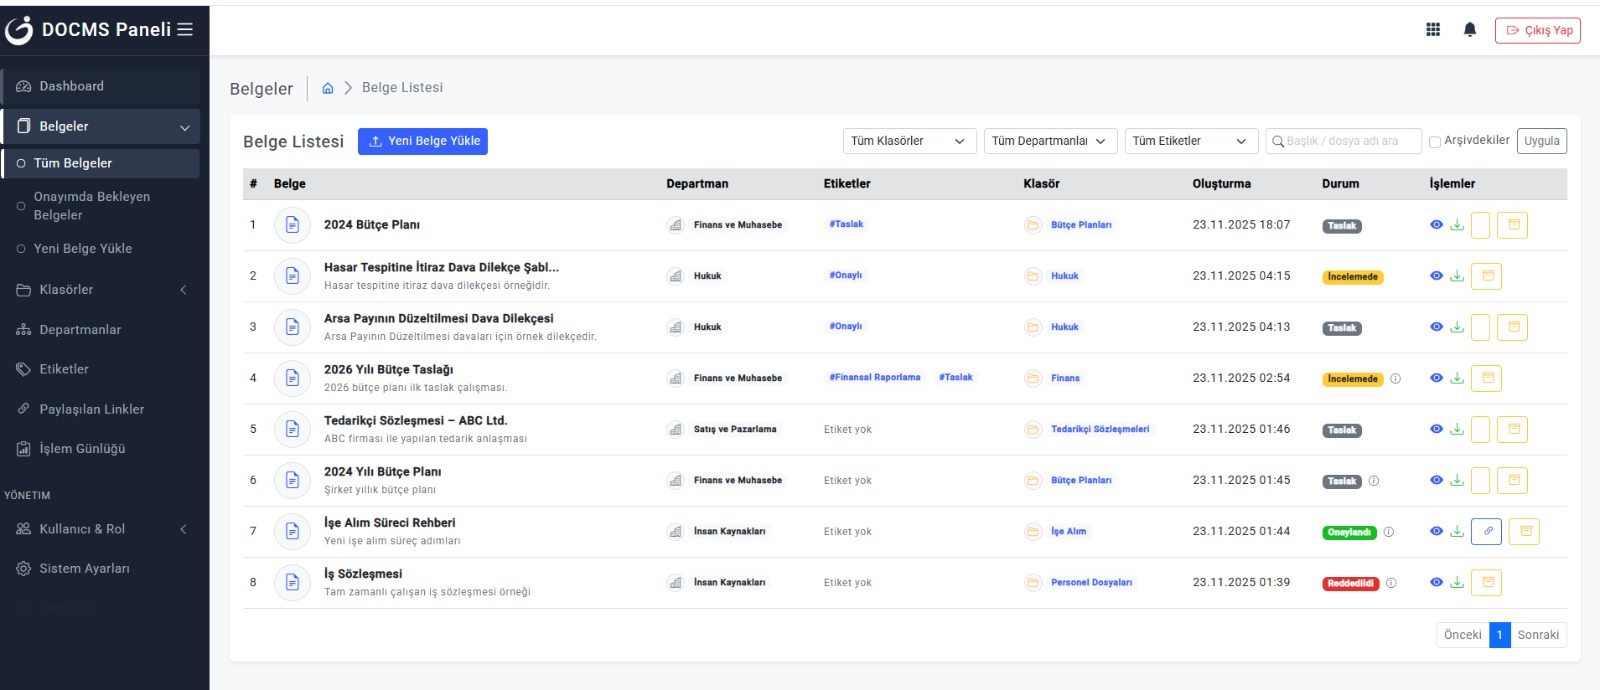Go to İşlem Günlüğü in sidebar
The height and width of the screenshot is (690, 1600).
click(82, 449)
